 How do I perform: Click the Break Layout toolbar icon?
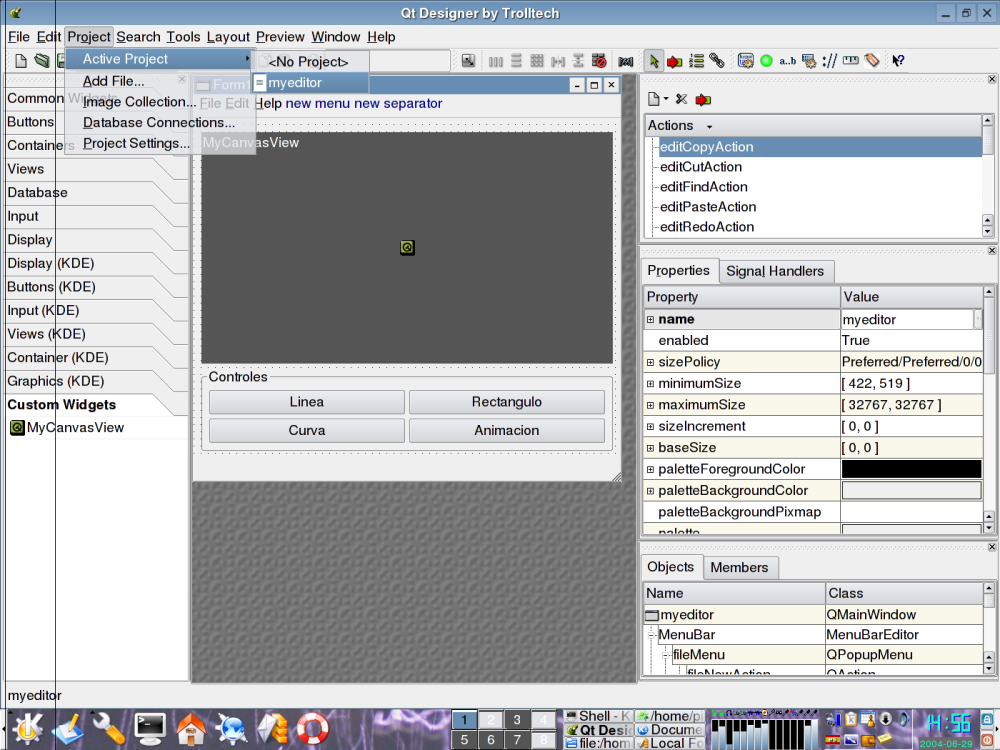pos(599,61)
